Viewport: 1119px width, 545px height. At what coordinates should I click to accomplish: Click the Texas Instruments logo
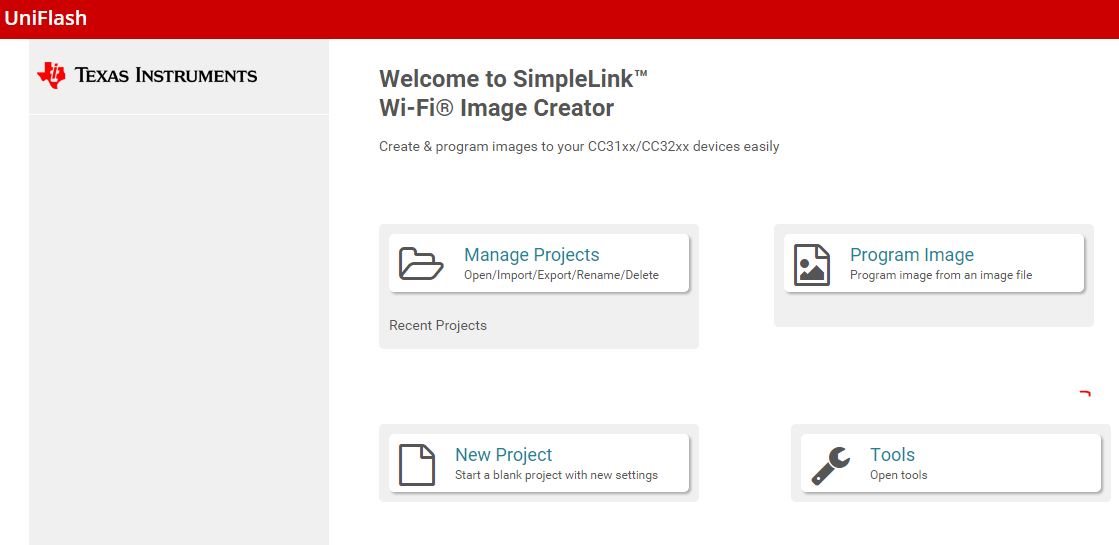pyautogui.click(x=147, y=75)
